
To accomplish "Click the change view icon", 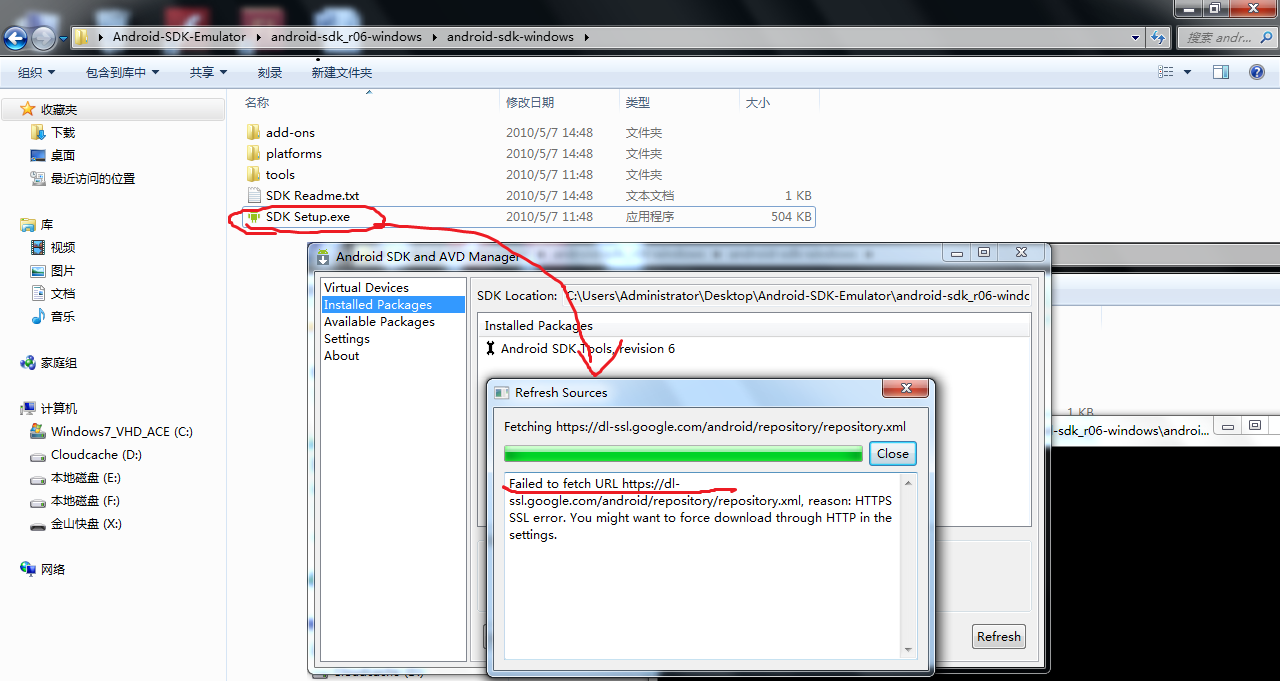I will pos(1165,72).
